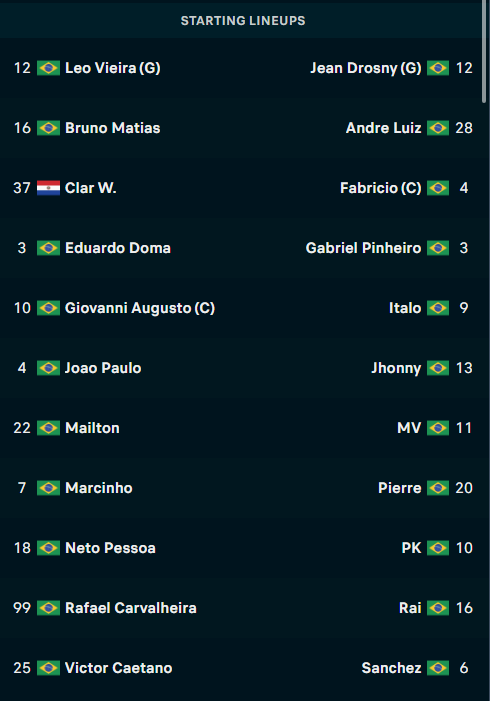
Task: Click the vertical scrollbar thumb
Action: 484,51
